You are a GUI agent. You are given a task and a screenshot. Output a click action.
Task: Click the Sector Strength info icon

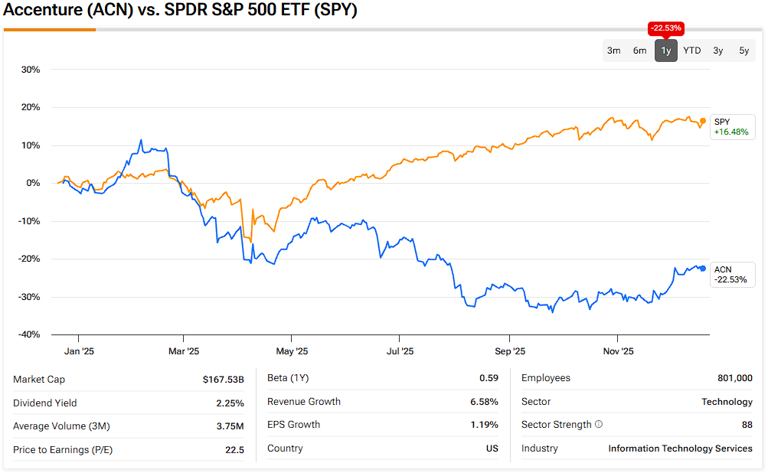click(x=599, y=425)
